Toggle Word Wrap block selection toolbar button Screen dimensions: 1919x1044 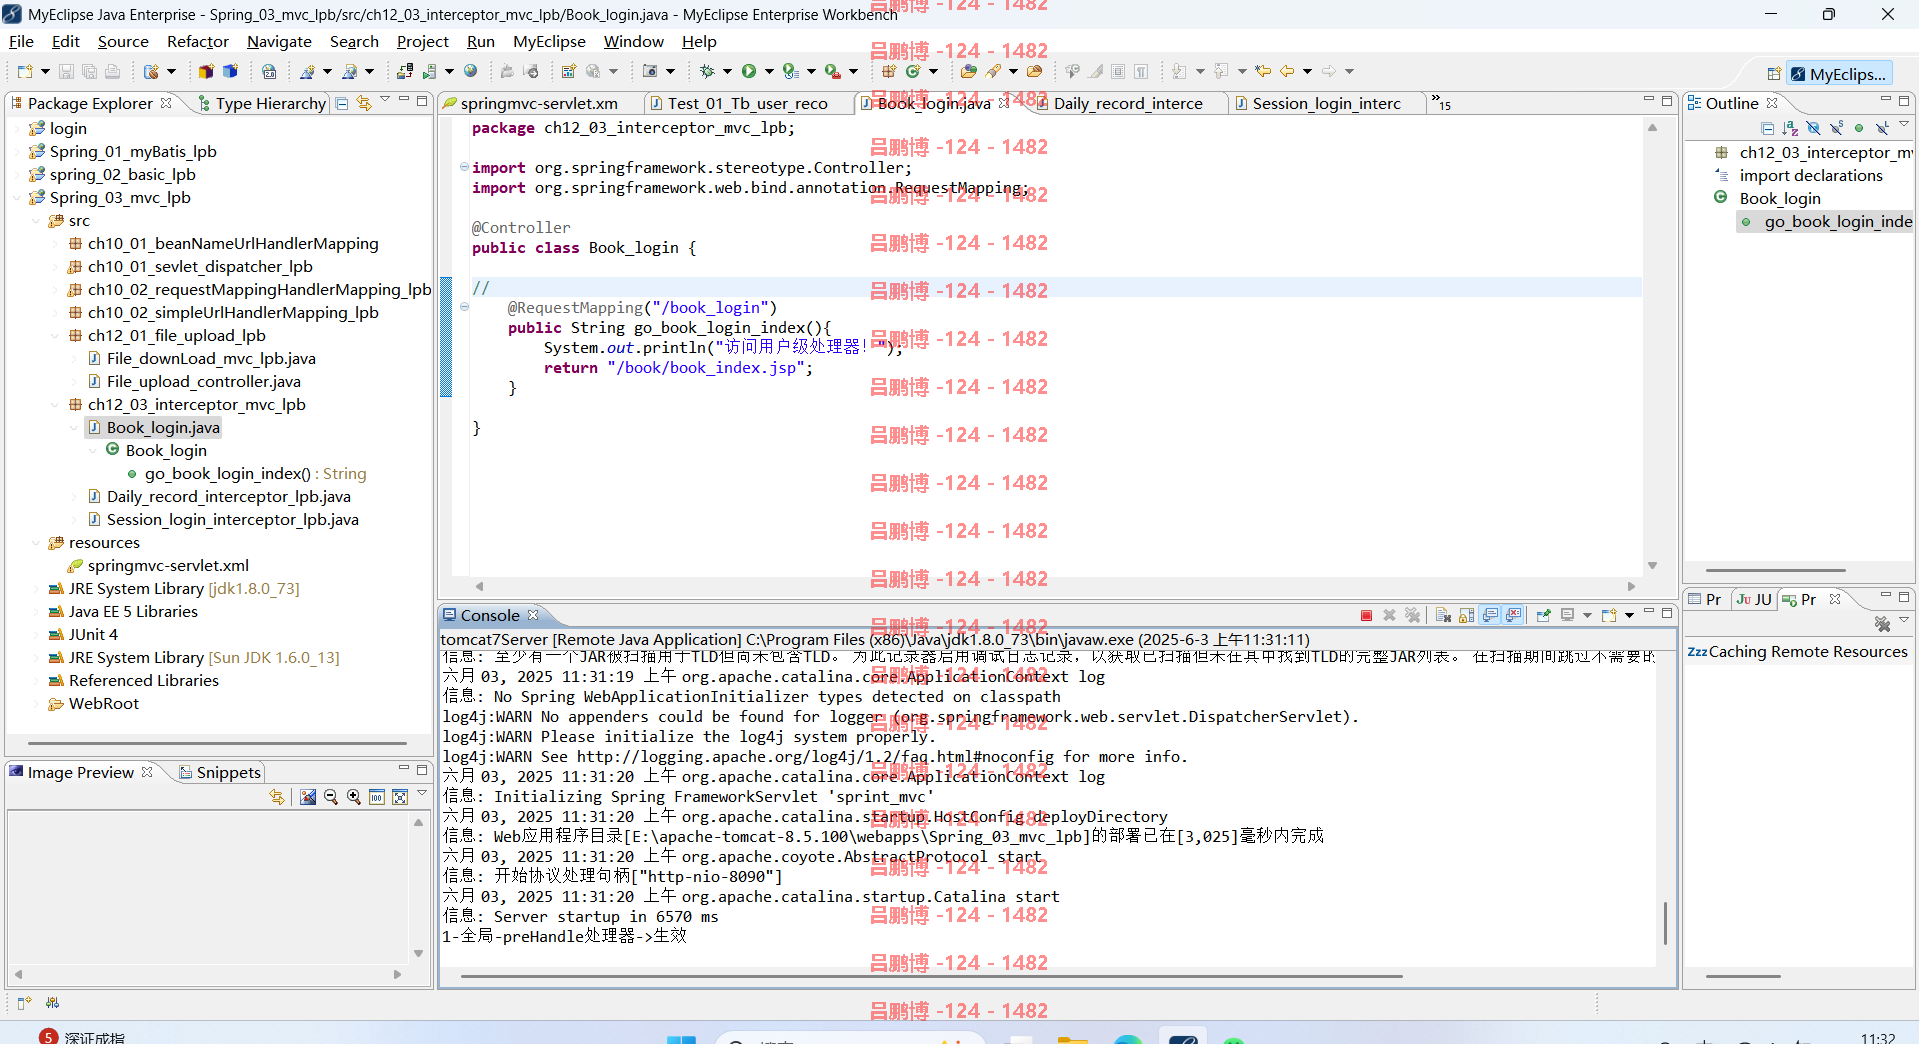point(1118,71)
